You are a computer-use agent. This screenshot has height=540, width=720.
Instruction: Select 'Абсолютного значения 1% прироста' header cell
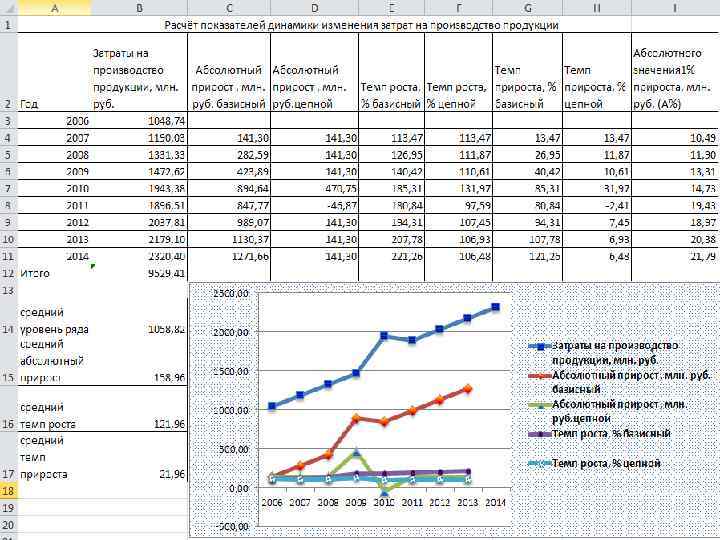(x=675, y=72)
